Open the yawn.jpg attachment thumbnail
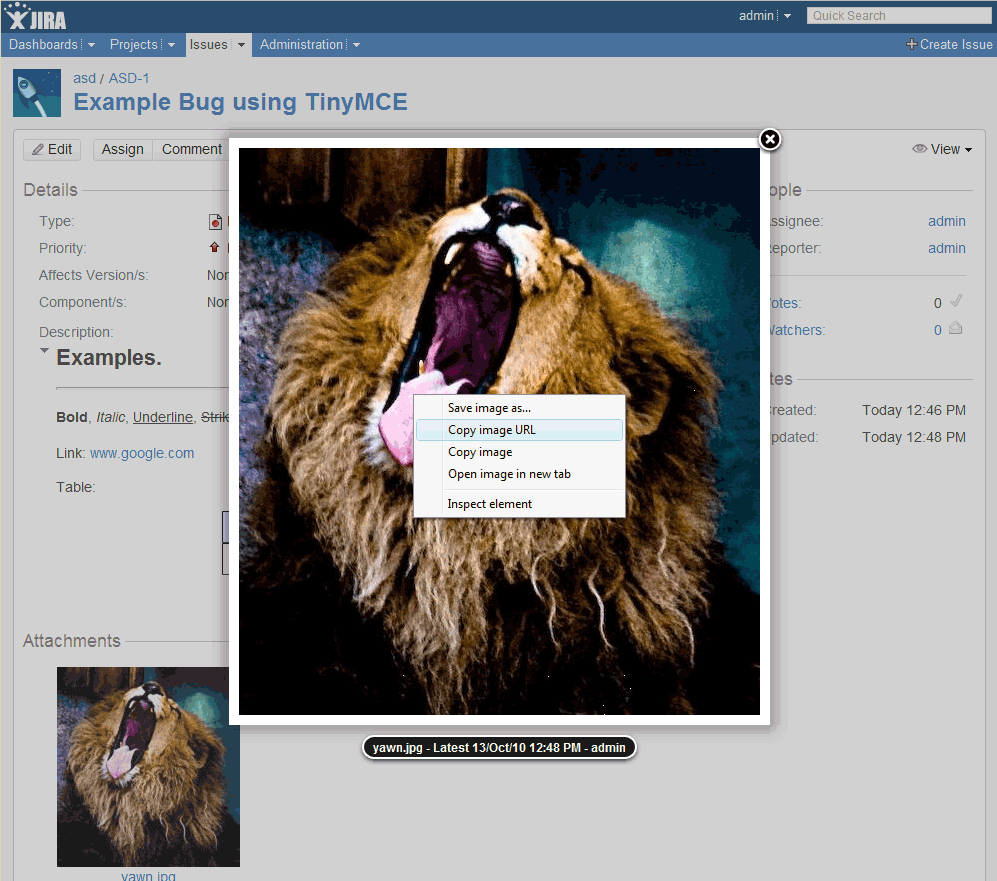This screenshot has width=997, height=881. (x=148, y=766)
